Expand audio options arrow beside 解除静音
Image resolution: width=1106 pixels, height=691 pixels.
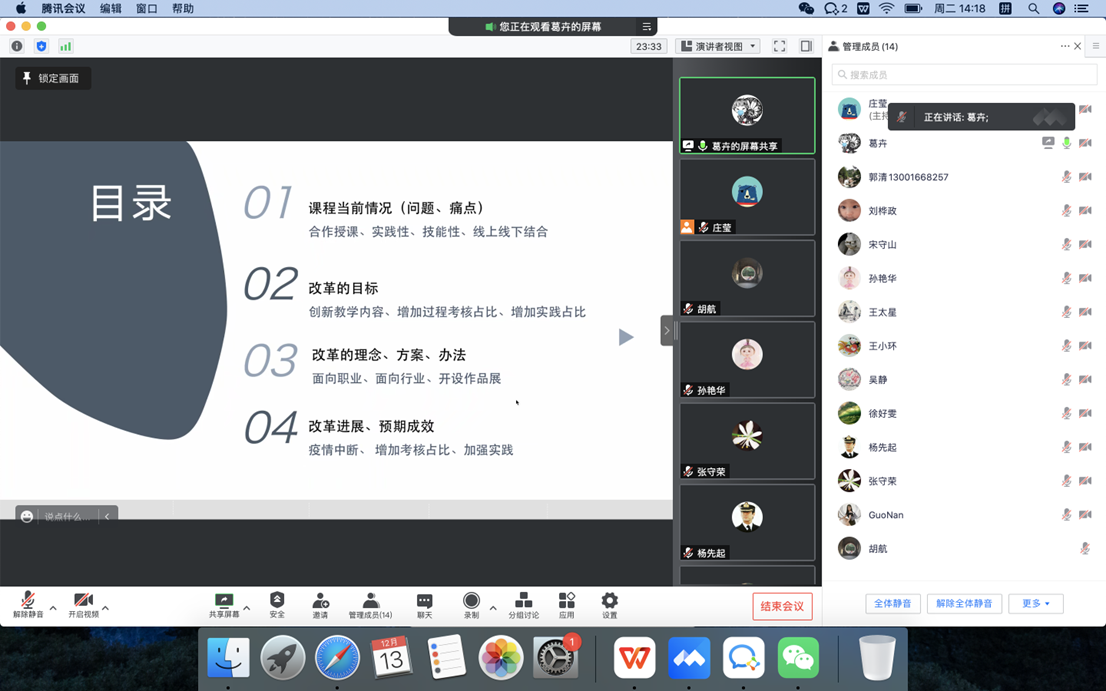tap(53, 608)
